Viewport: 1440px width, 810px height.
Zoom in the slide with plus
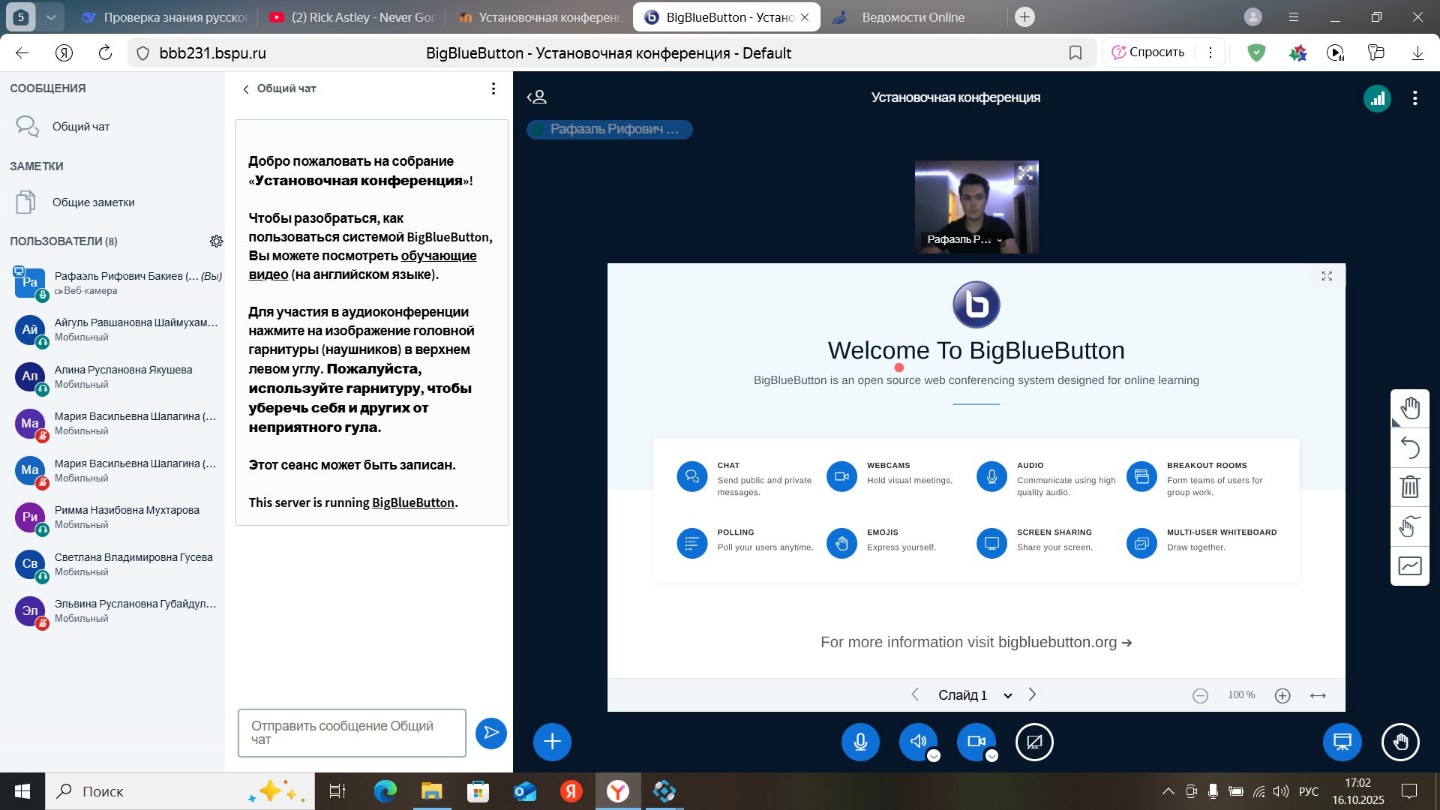[x=1283, y=696]
